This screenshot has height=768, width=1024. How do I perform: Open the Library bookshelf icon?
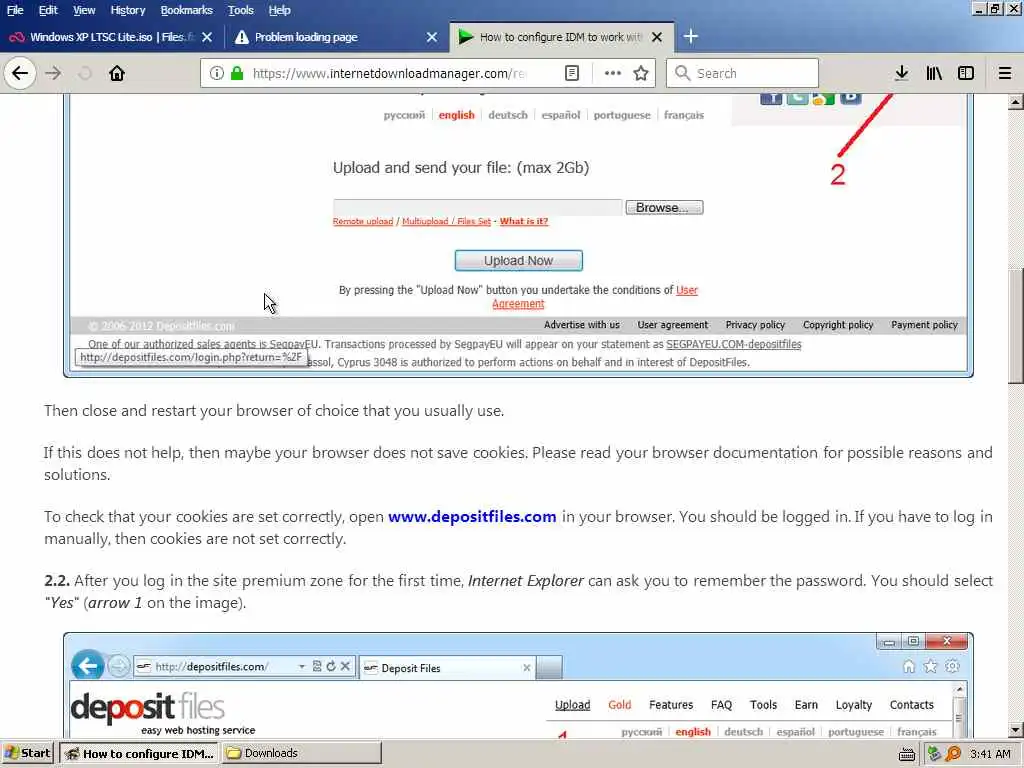point(934,73)
